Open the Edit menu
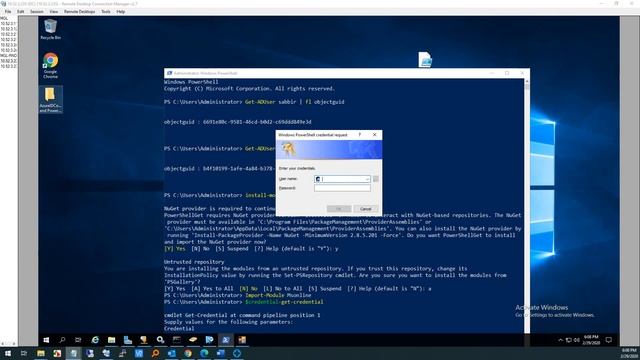Screen dimensions: 640x360 20,11
